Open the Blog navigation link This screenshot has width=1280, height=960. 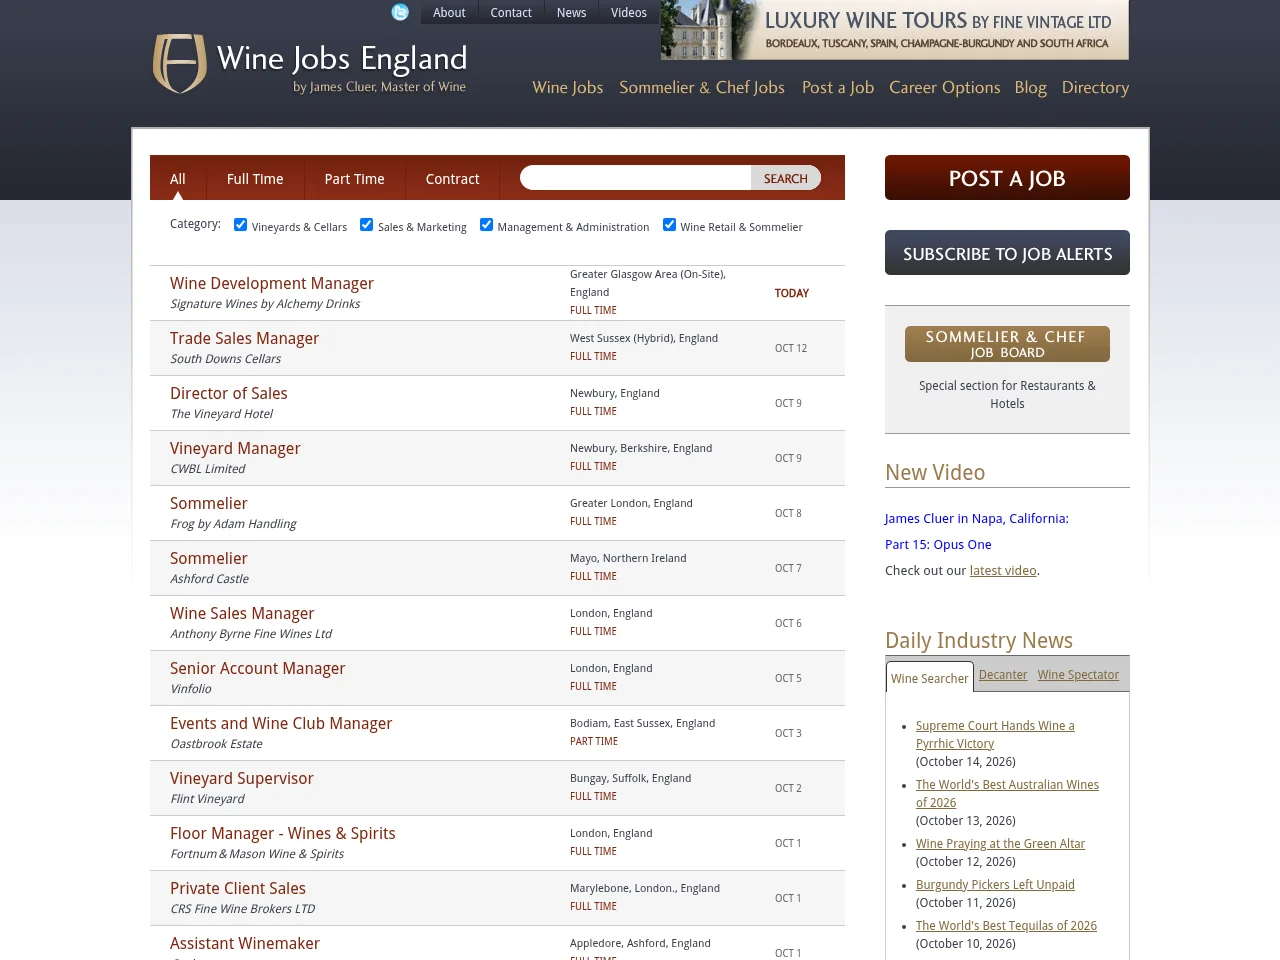point(1031,87)
